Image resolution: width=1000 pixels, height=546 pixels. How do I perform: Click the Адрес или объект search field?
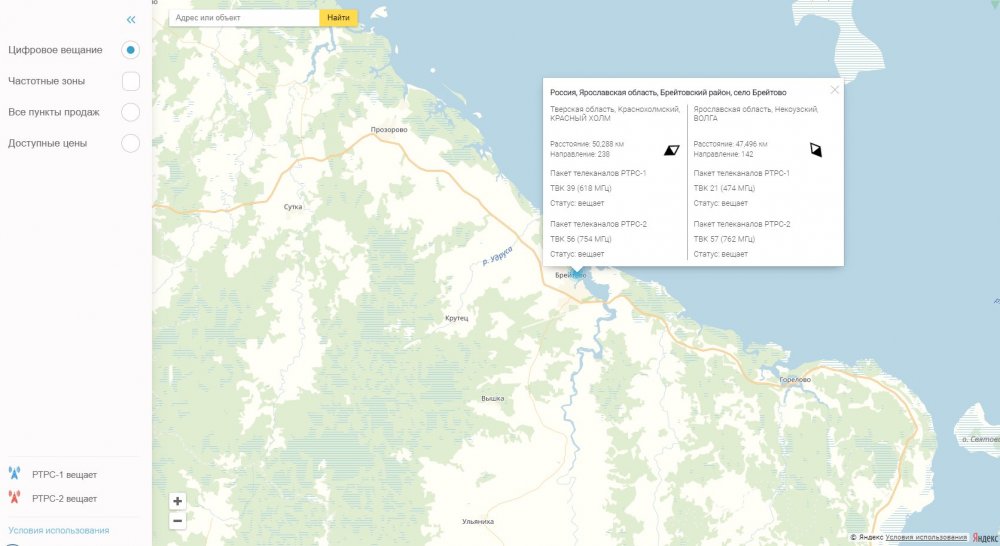pyautogui.click(x=243, y=17)
